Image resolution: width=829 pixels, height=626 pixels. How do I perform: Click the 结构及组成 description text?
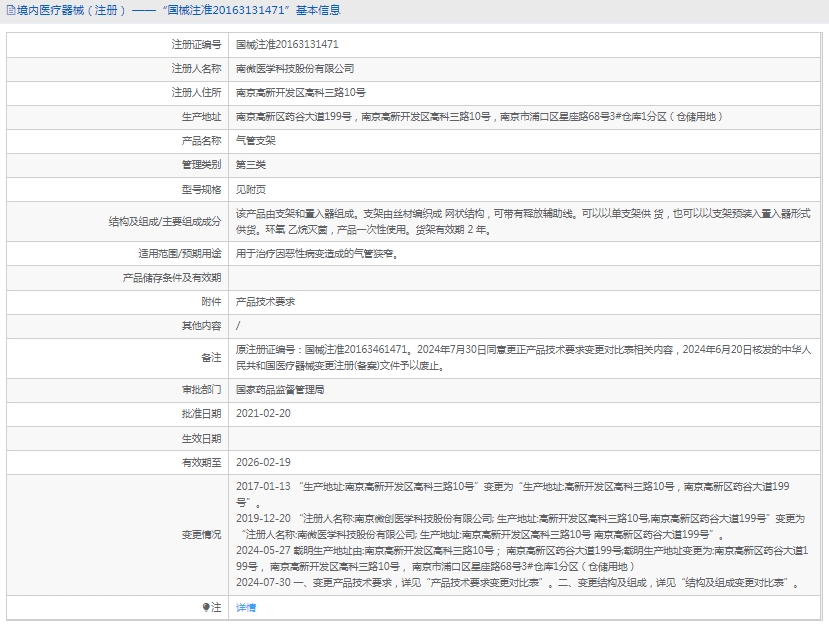coord(522,221)
